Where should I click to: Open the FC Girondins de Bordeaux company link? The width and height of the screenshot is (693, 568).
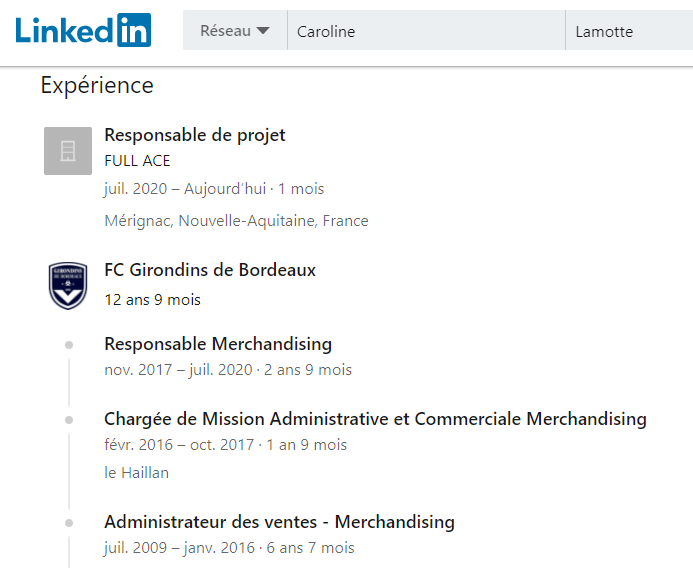click(210, 270)
